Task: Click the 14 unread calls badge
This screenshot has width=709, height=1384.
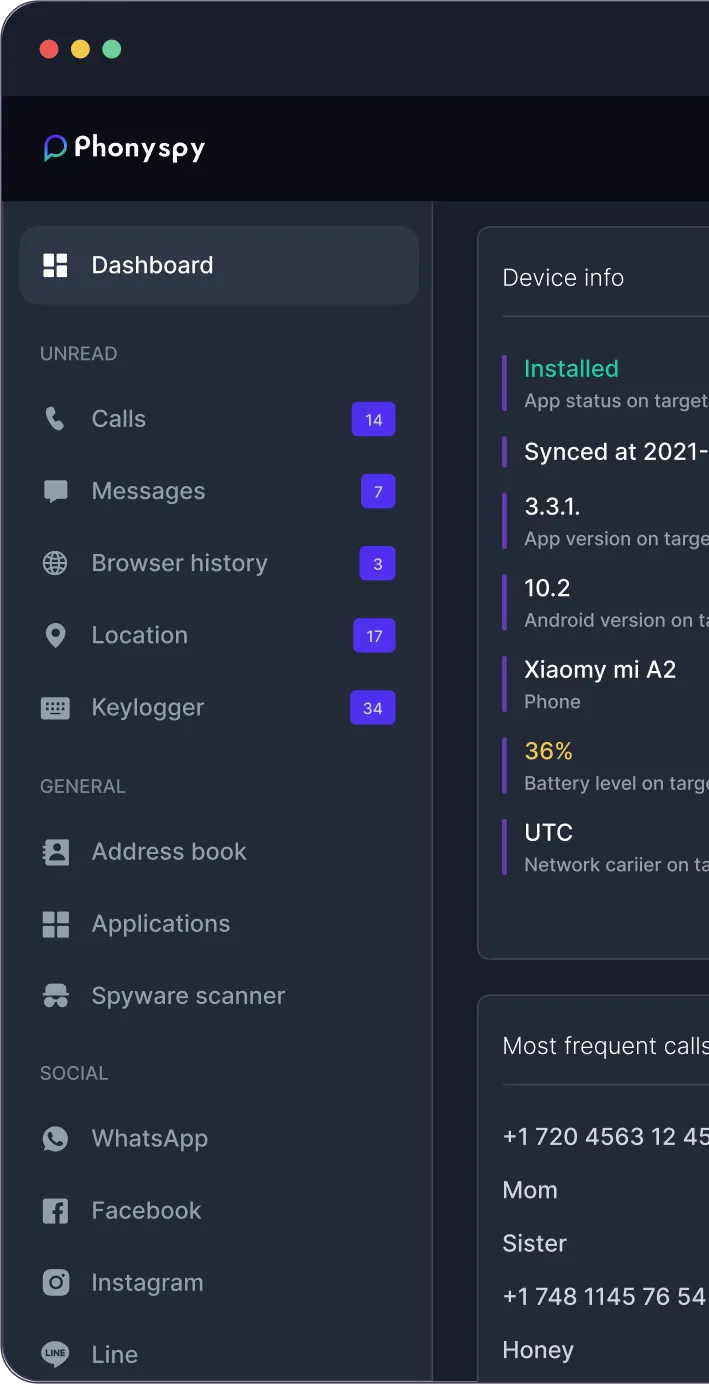Action: tap(373, 420)
